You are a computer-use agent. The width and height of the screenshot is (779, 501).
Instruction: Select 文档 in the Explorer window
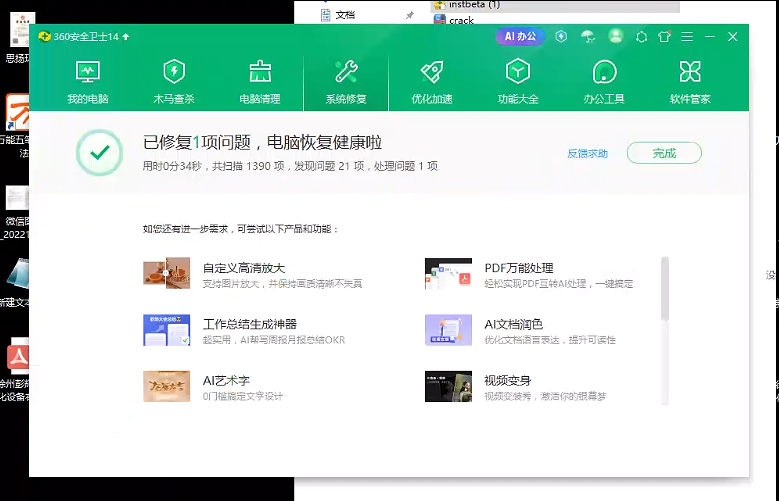click(x=345, y=15)
